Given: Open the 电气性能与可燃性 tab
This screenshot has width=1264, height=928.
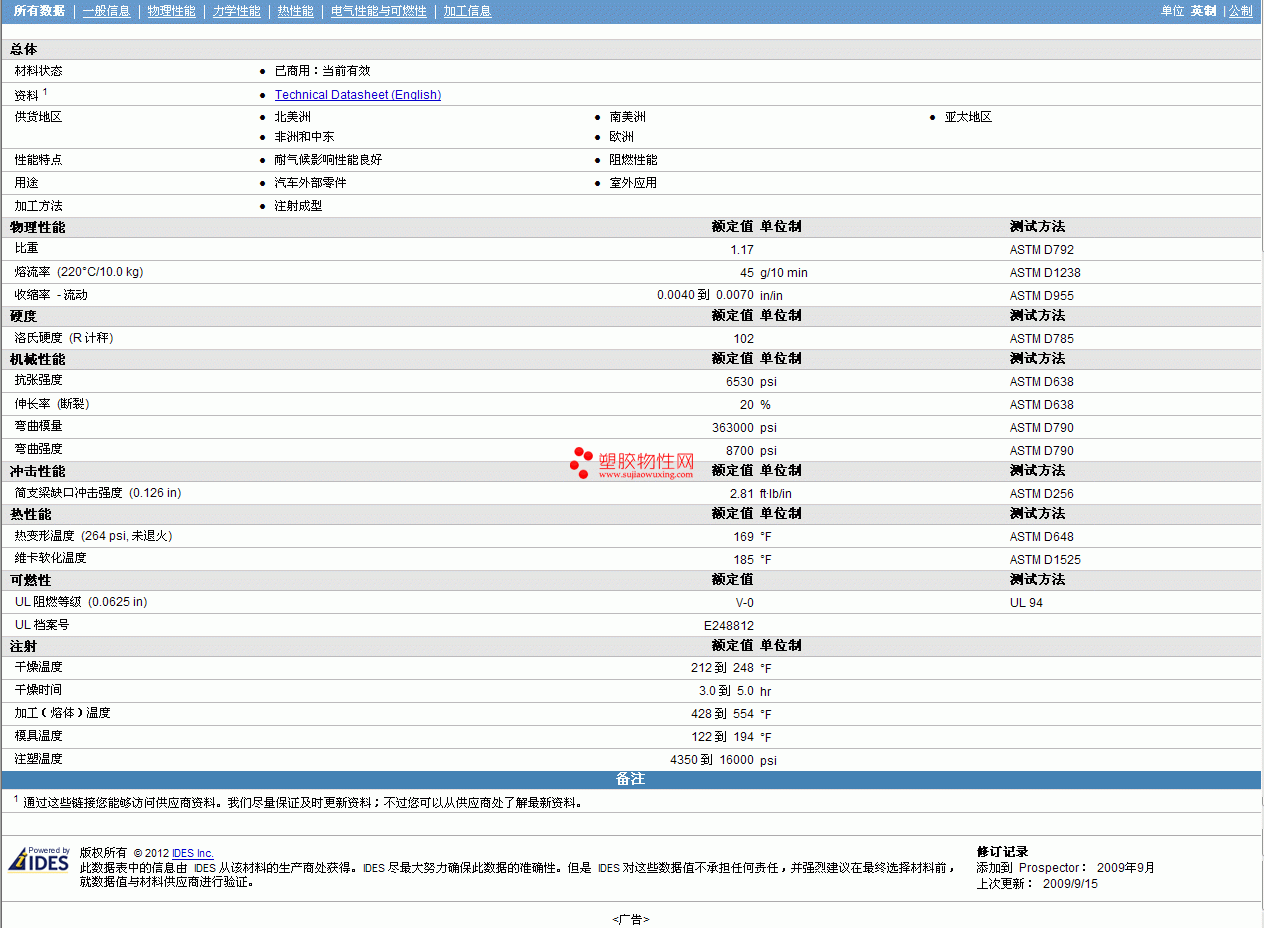Looking at the screenshot, I should coord(378,11).
